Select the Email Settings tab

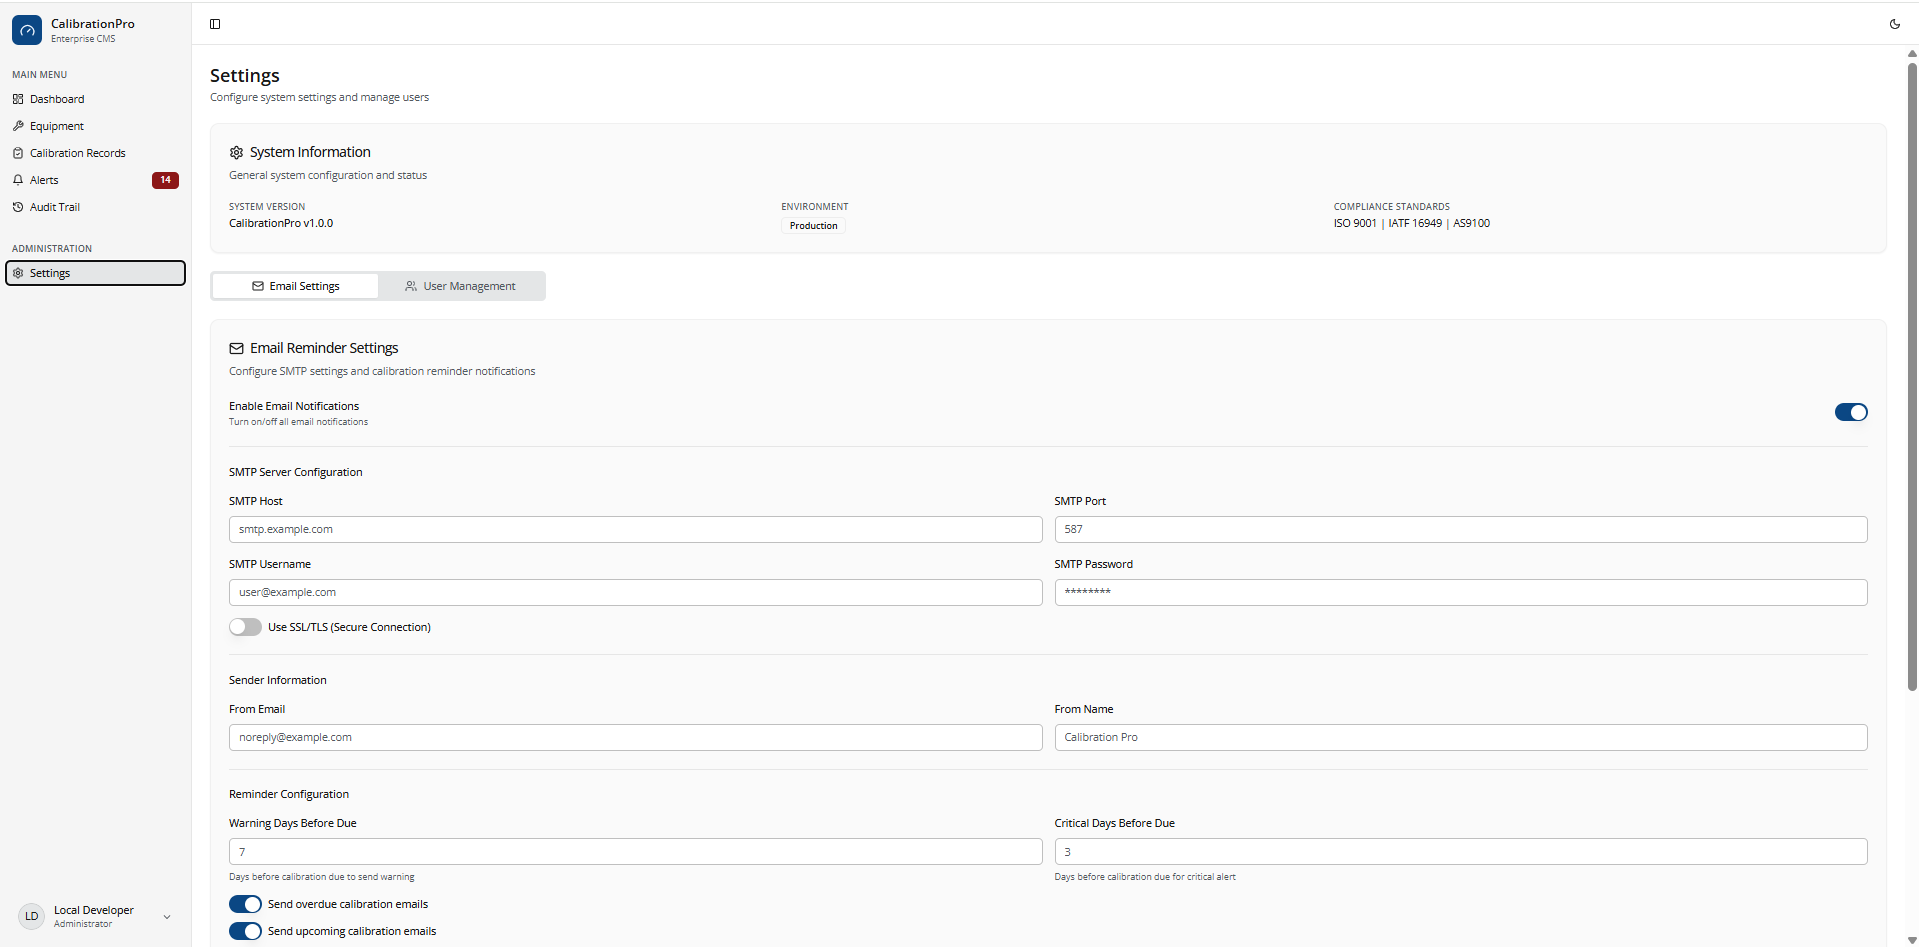tap(295, 285)
